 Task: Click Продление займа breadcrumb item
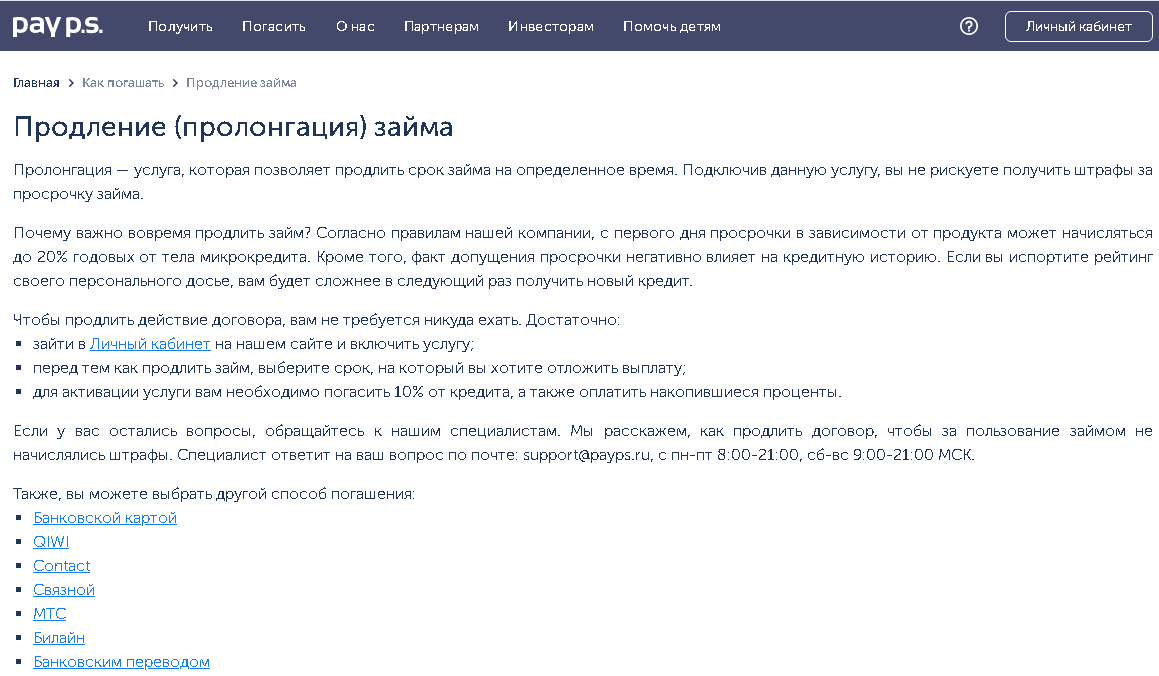coord(241,83)
